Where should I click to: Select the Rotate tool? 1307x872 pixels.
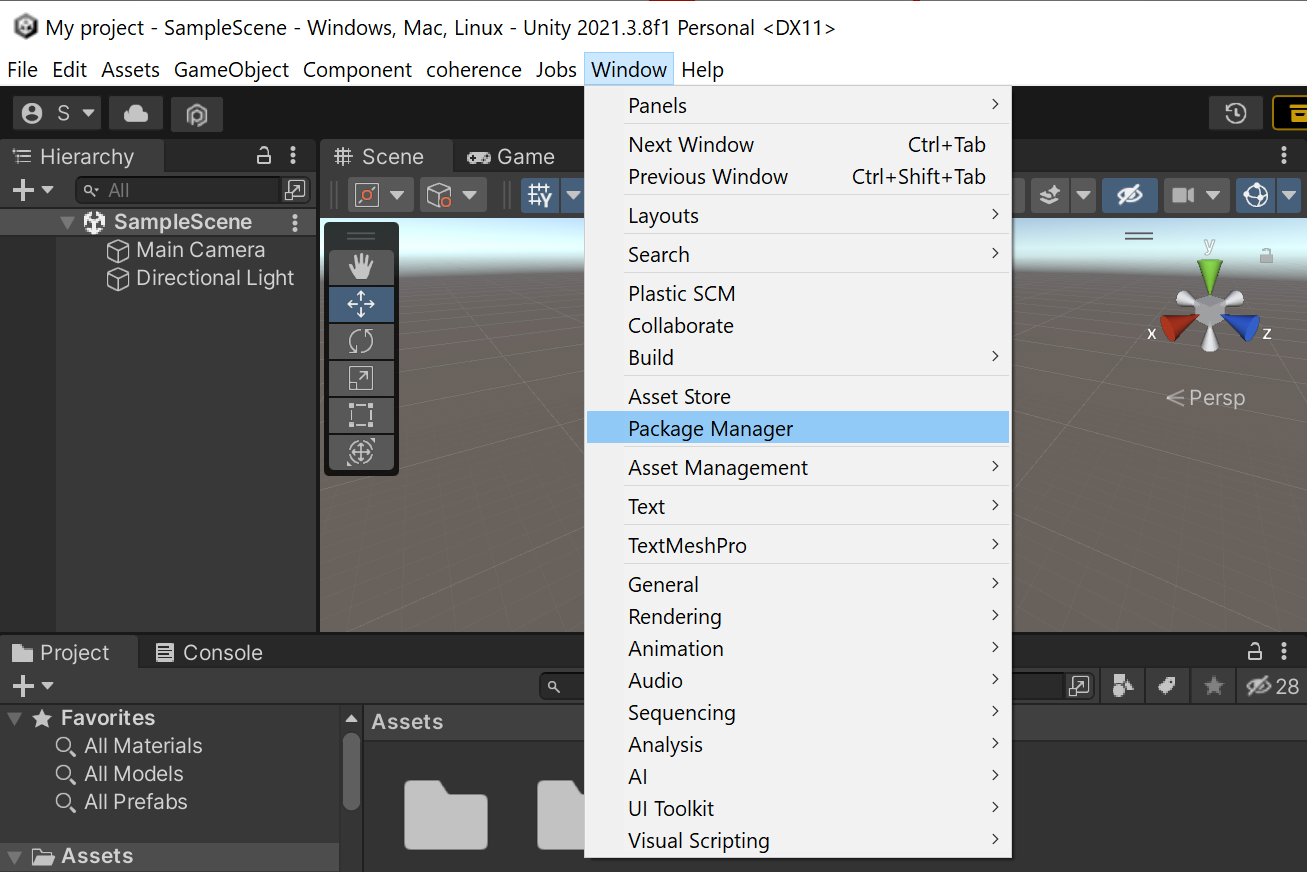(x=361, y=341)
